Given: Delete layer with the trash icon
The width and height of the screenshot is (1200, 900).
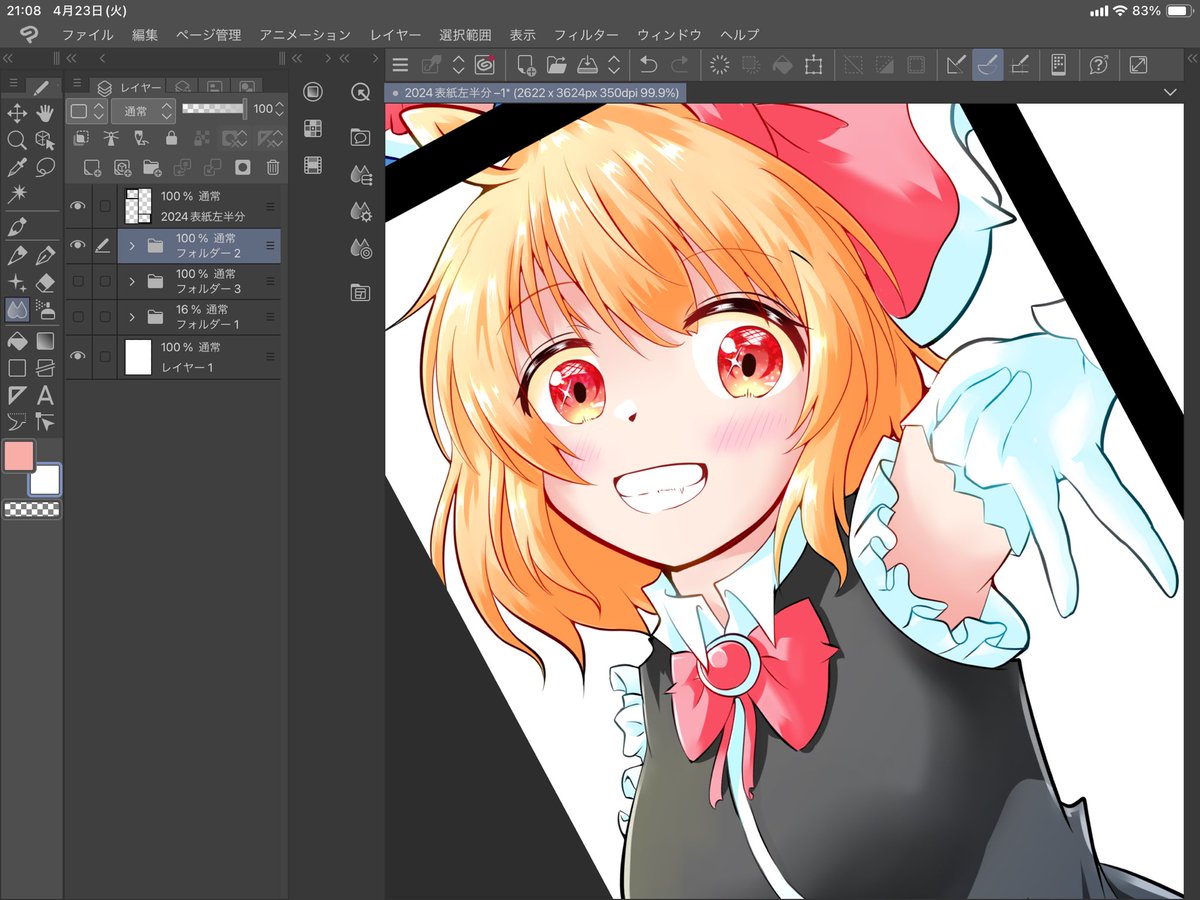Looking at the screenshot, I should tap(272, 167).
